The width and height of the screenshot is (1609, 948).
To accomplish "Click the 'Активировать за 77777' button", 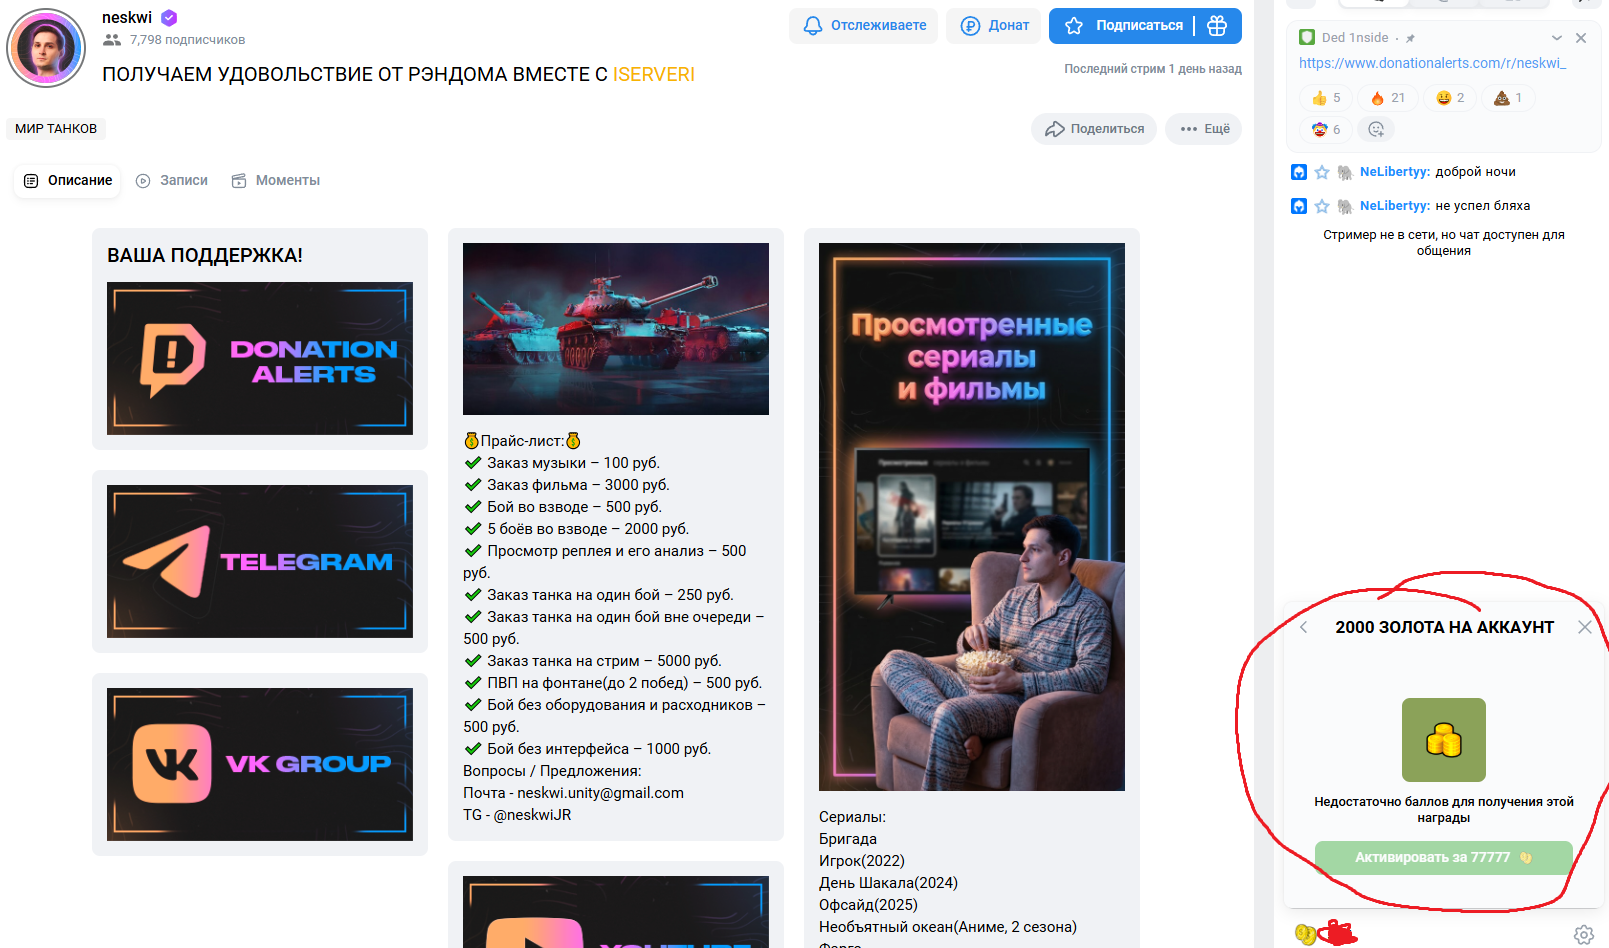I will coord(1444,858).
